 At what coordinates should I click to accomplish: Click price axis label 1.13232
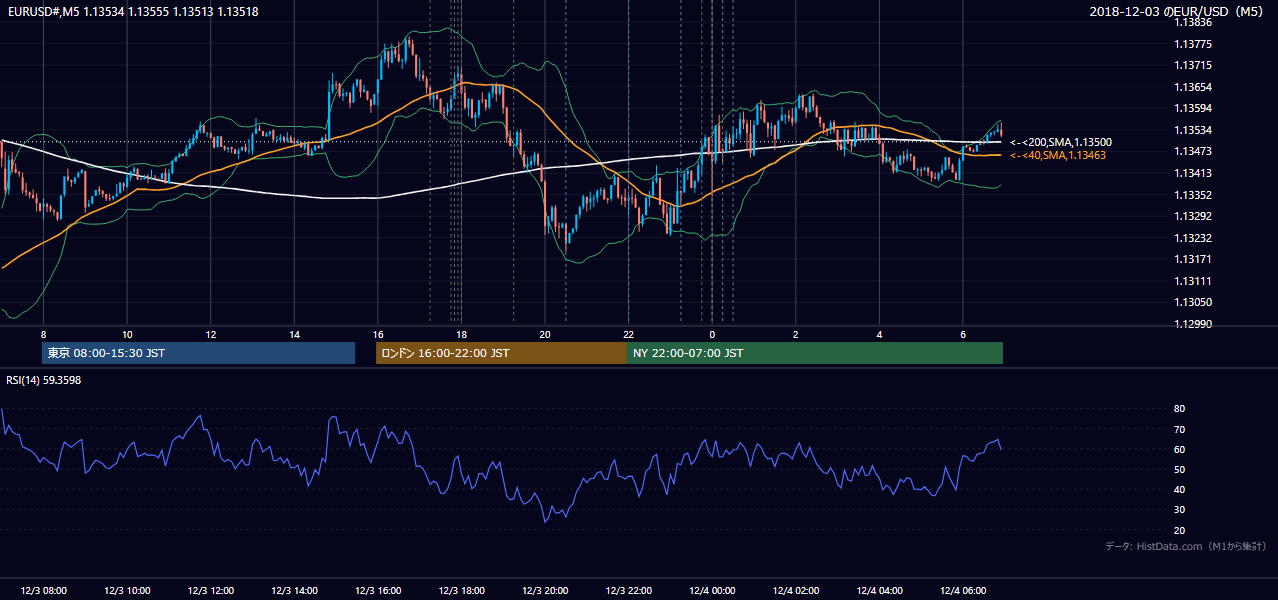coord(1194,238)
